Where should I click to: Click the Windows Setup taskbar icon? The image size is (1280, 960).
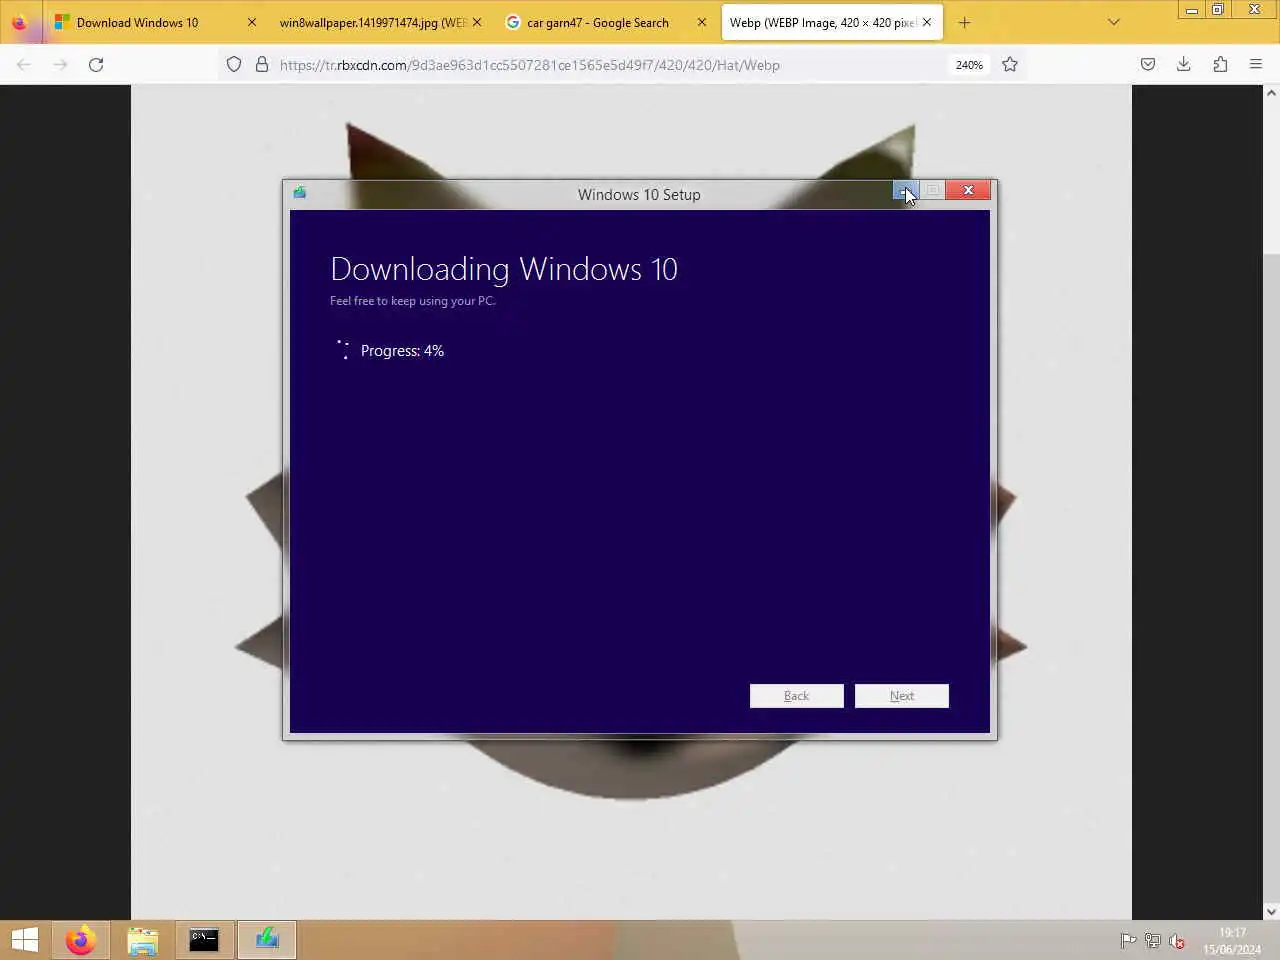click(x=266, y=940)
